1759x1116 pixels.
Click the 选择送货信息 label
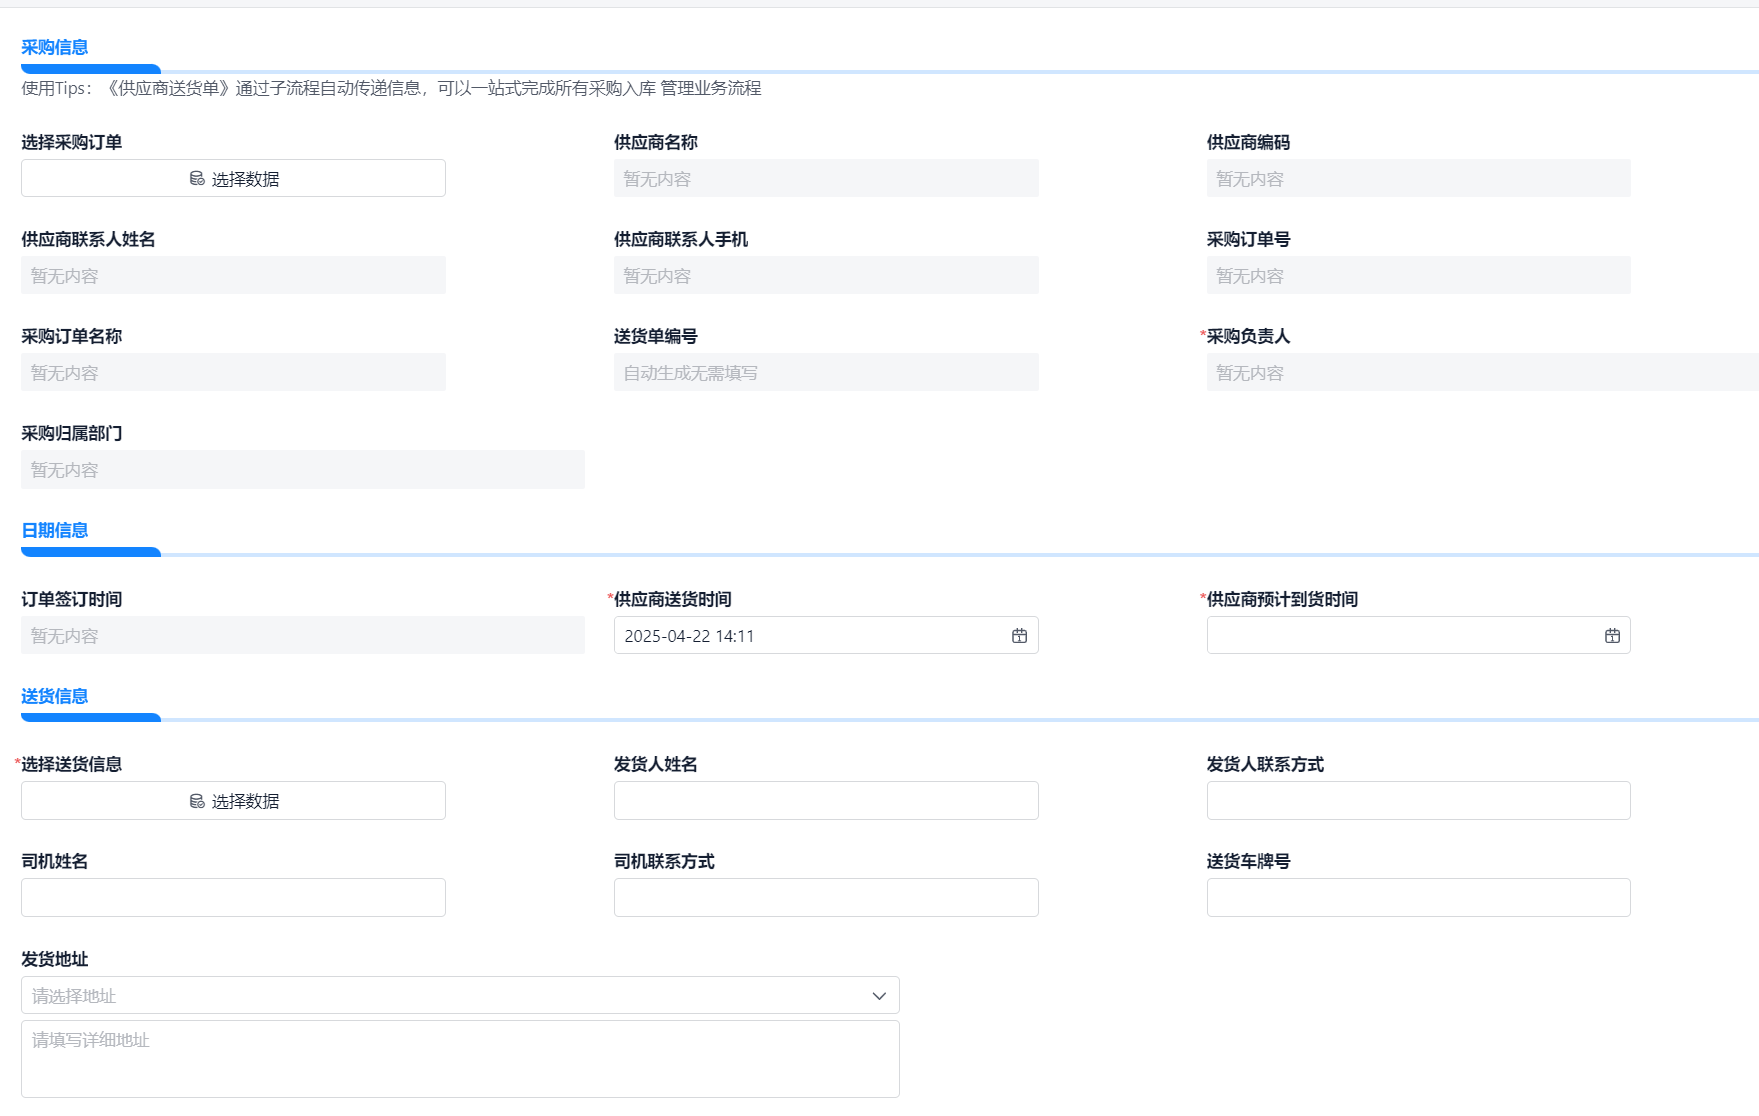pos(72,764)
